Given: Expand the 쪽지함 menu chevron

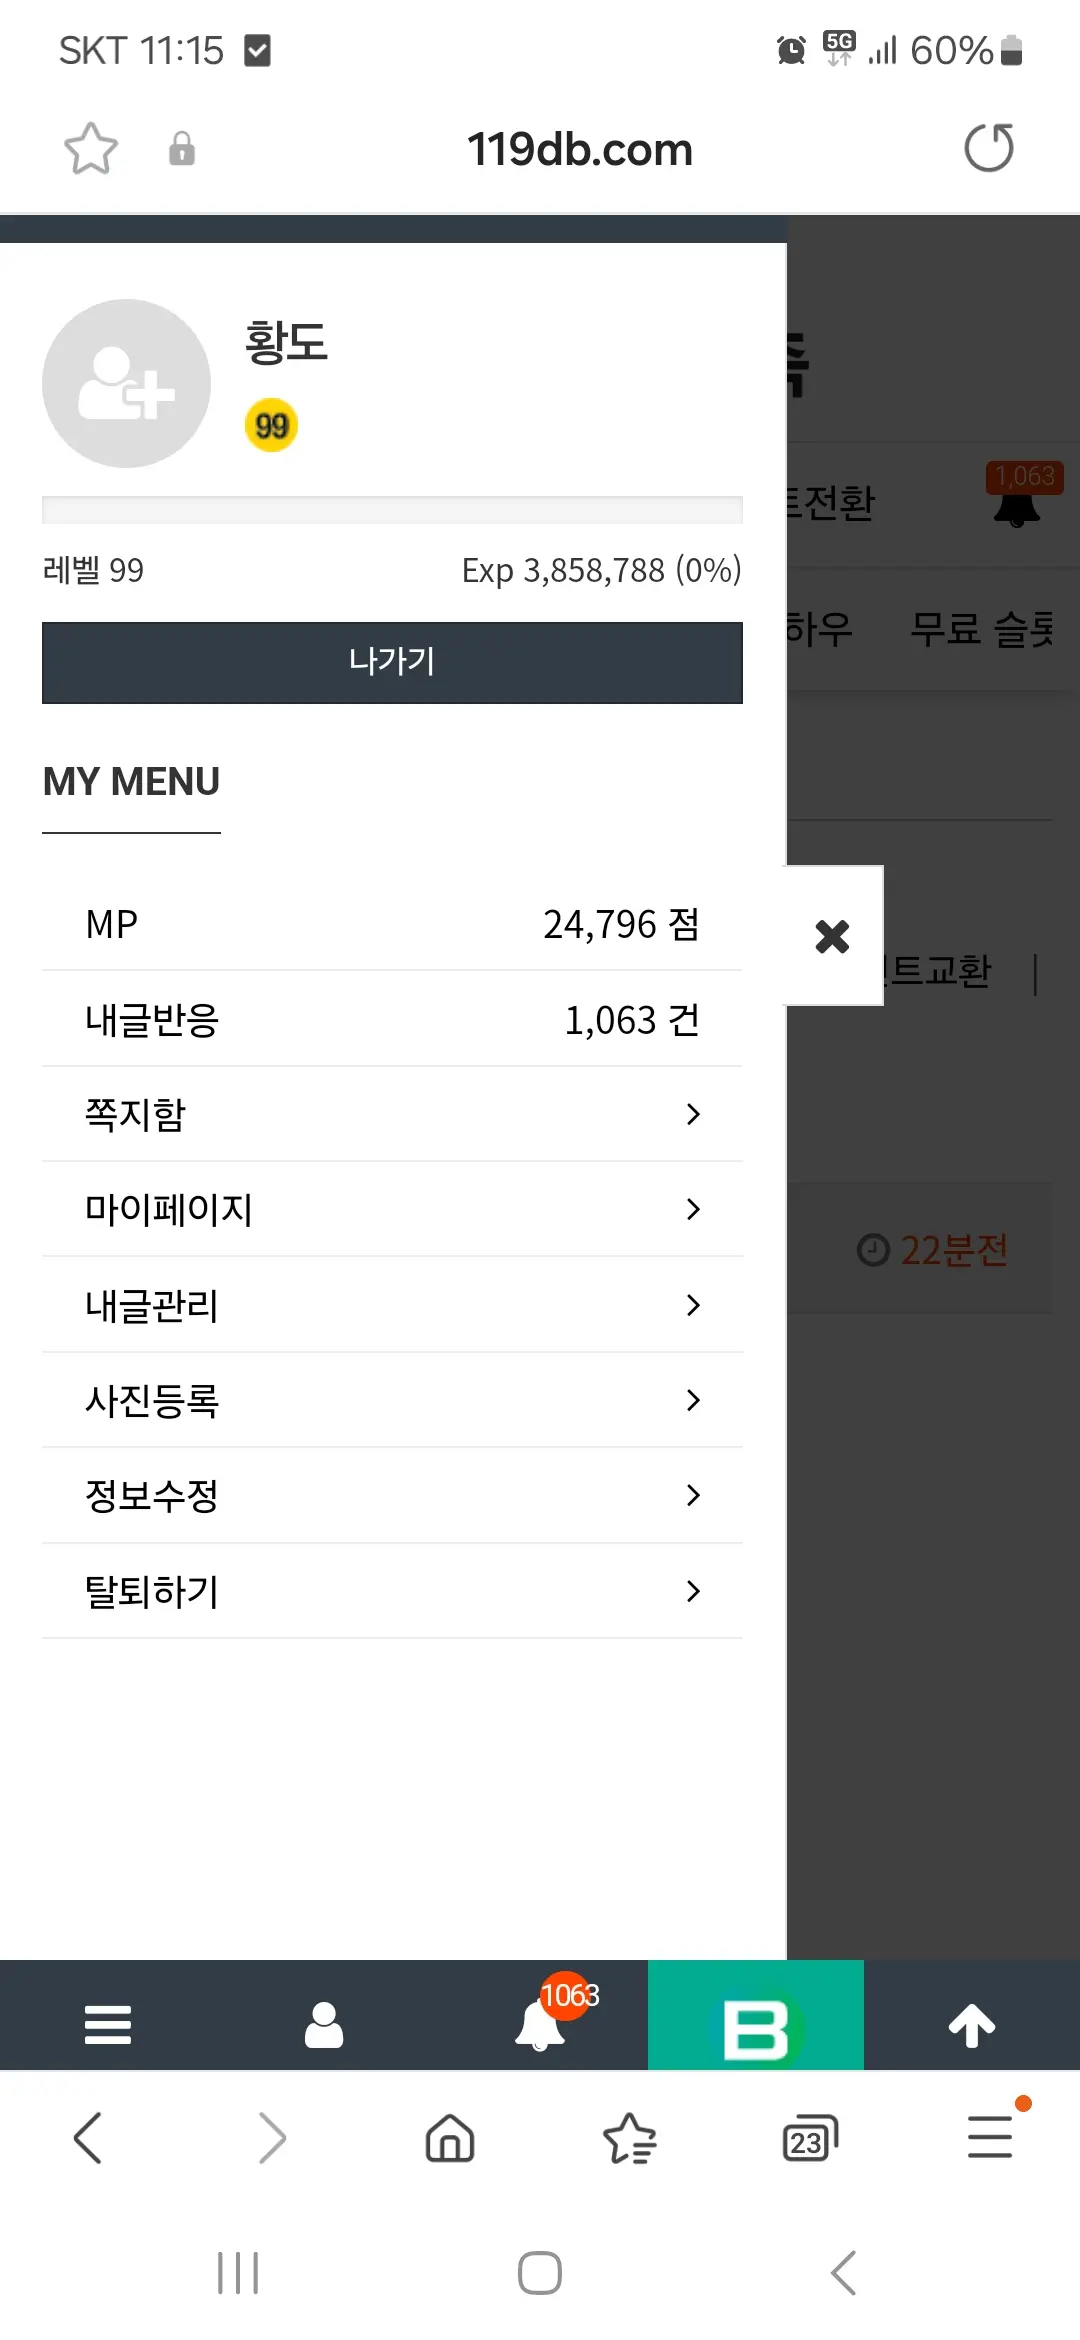Looking at the screenshot, I should click(693, 1114).
